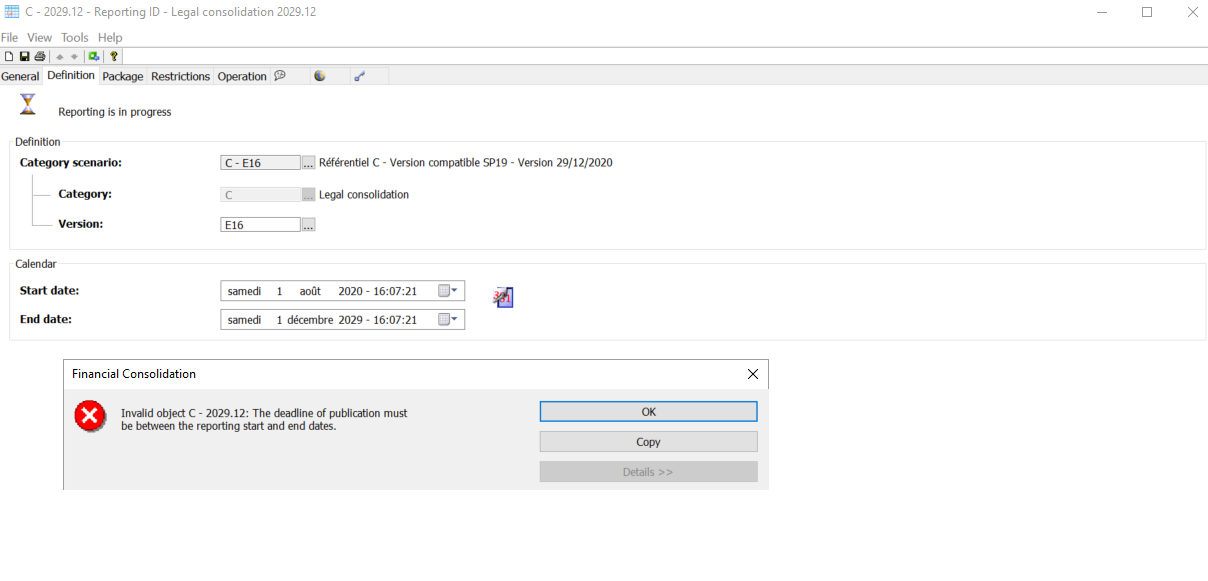The image size is (1208, 581).
Task: Go to the Package tab
Action: [123, 77]
